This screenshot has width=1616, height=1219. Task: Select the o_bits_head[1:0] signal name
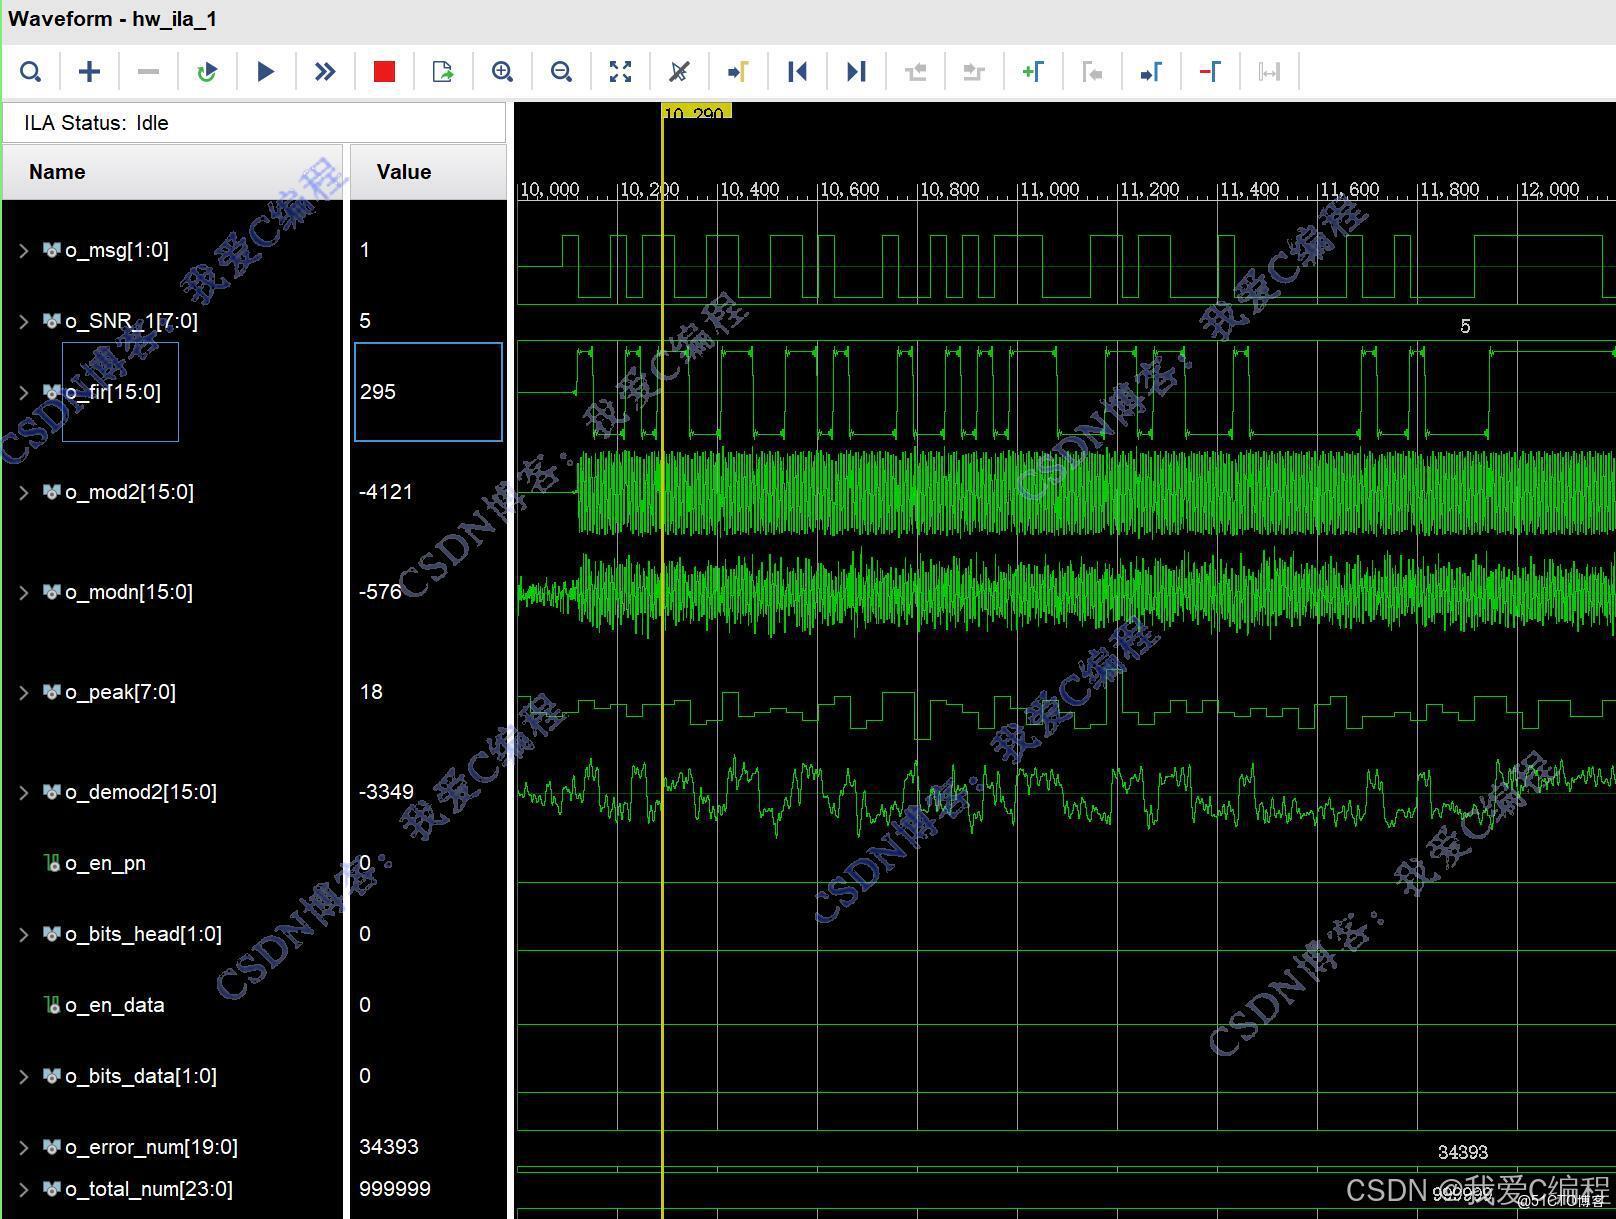point(143,934)
